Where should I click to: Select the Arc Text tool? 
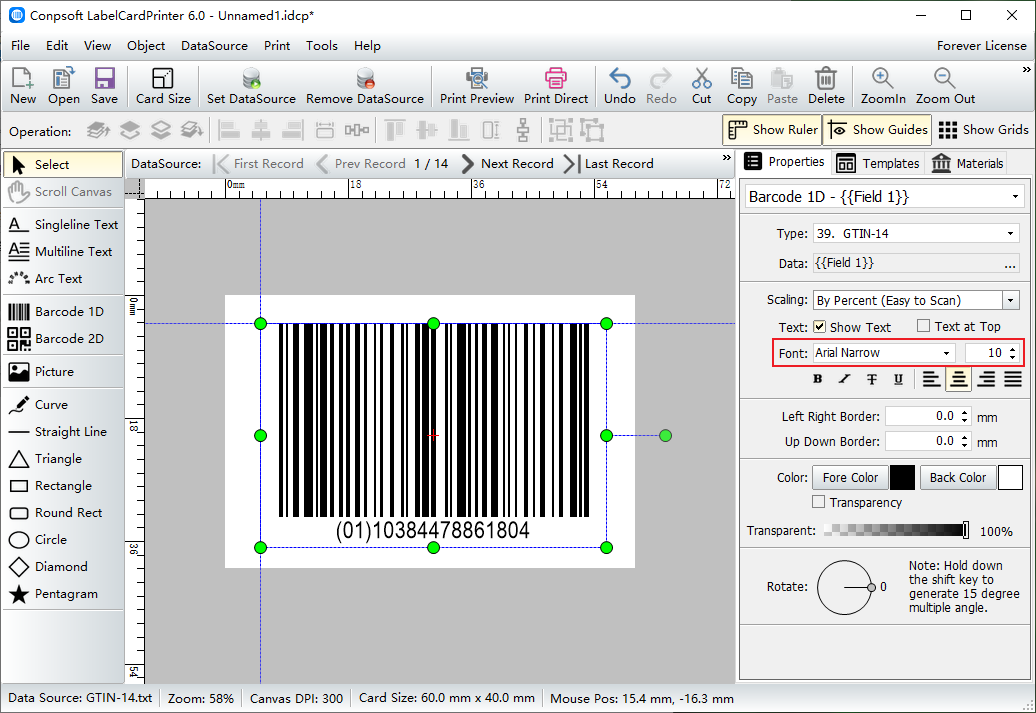[x=63, y=279]
